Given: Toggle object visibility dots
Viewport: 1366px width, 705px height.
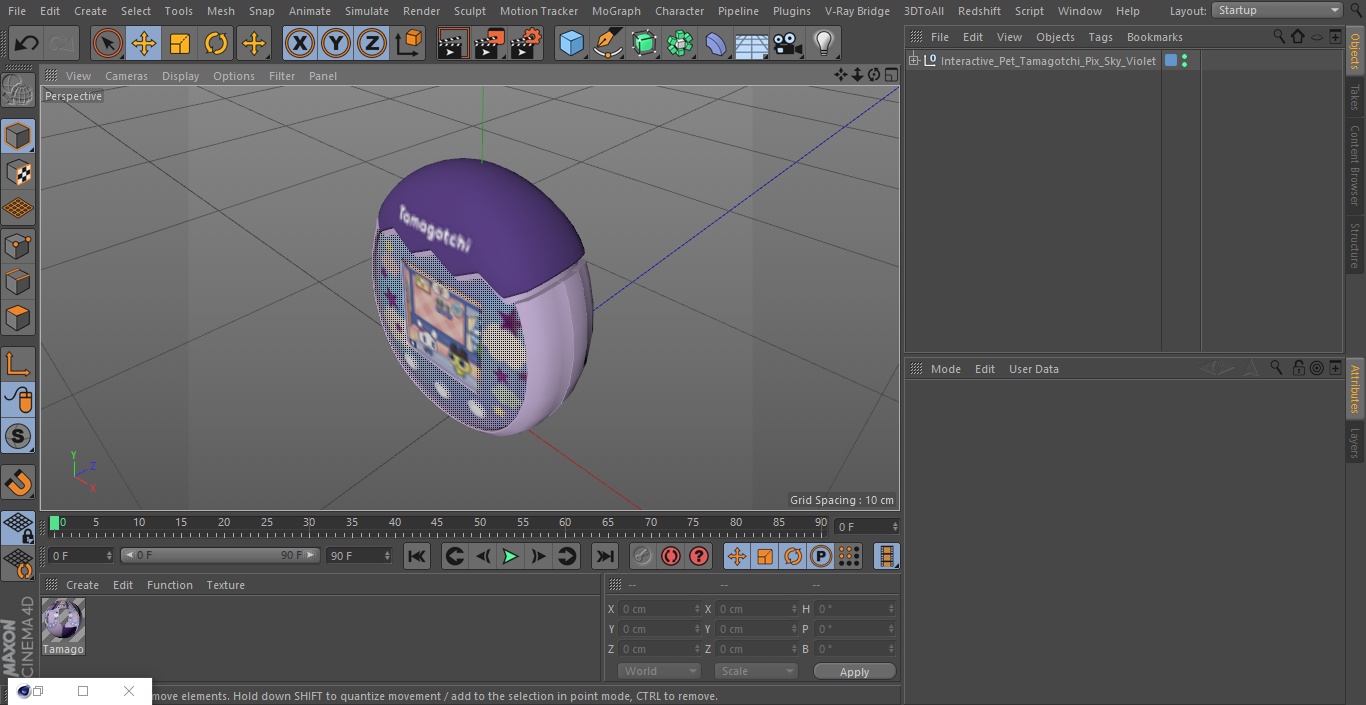Looking at the screenshot, I should 1185,61.
